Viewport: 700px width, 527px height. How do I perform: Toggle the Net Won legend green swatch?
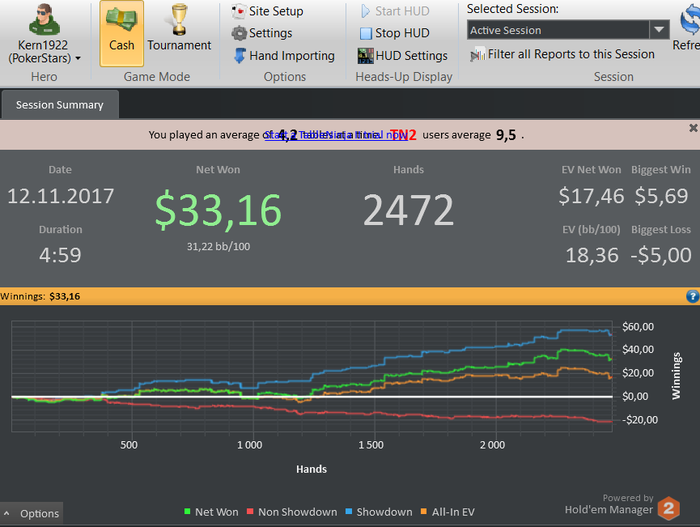coord(187,511)
